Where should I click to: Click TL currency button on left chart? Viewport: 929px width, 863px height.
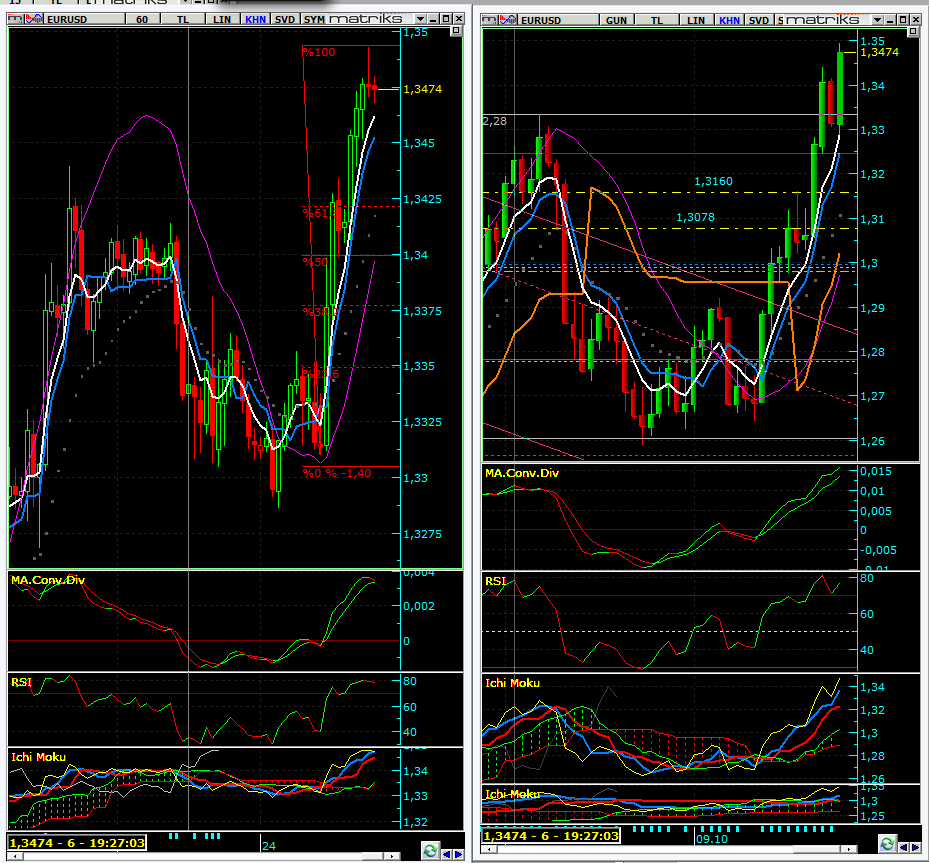pos(182,19)
